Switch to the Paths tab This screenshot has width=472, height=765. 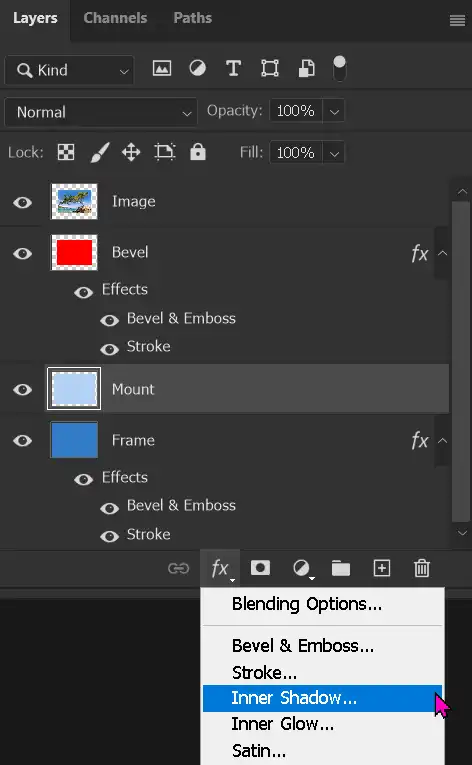tap(192, 19)
